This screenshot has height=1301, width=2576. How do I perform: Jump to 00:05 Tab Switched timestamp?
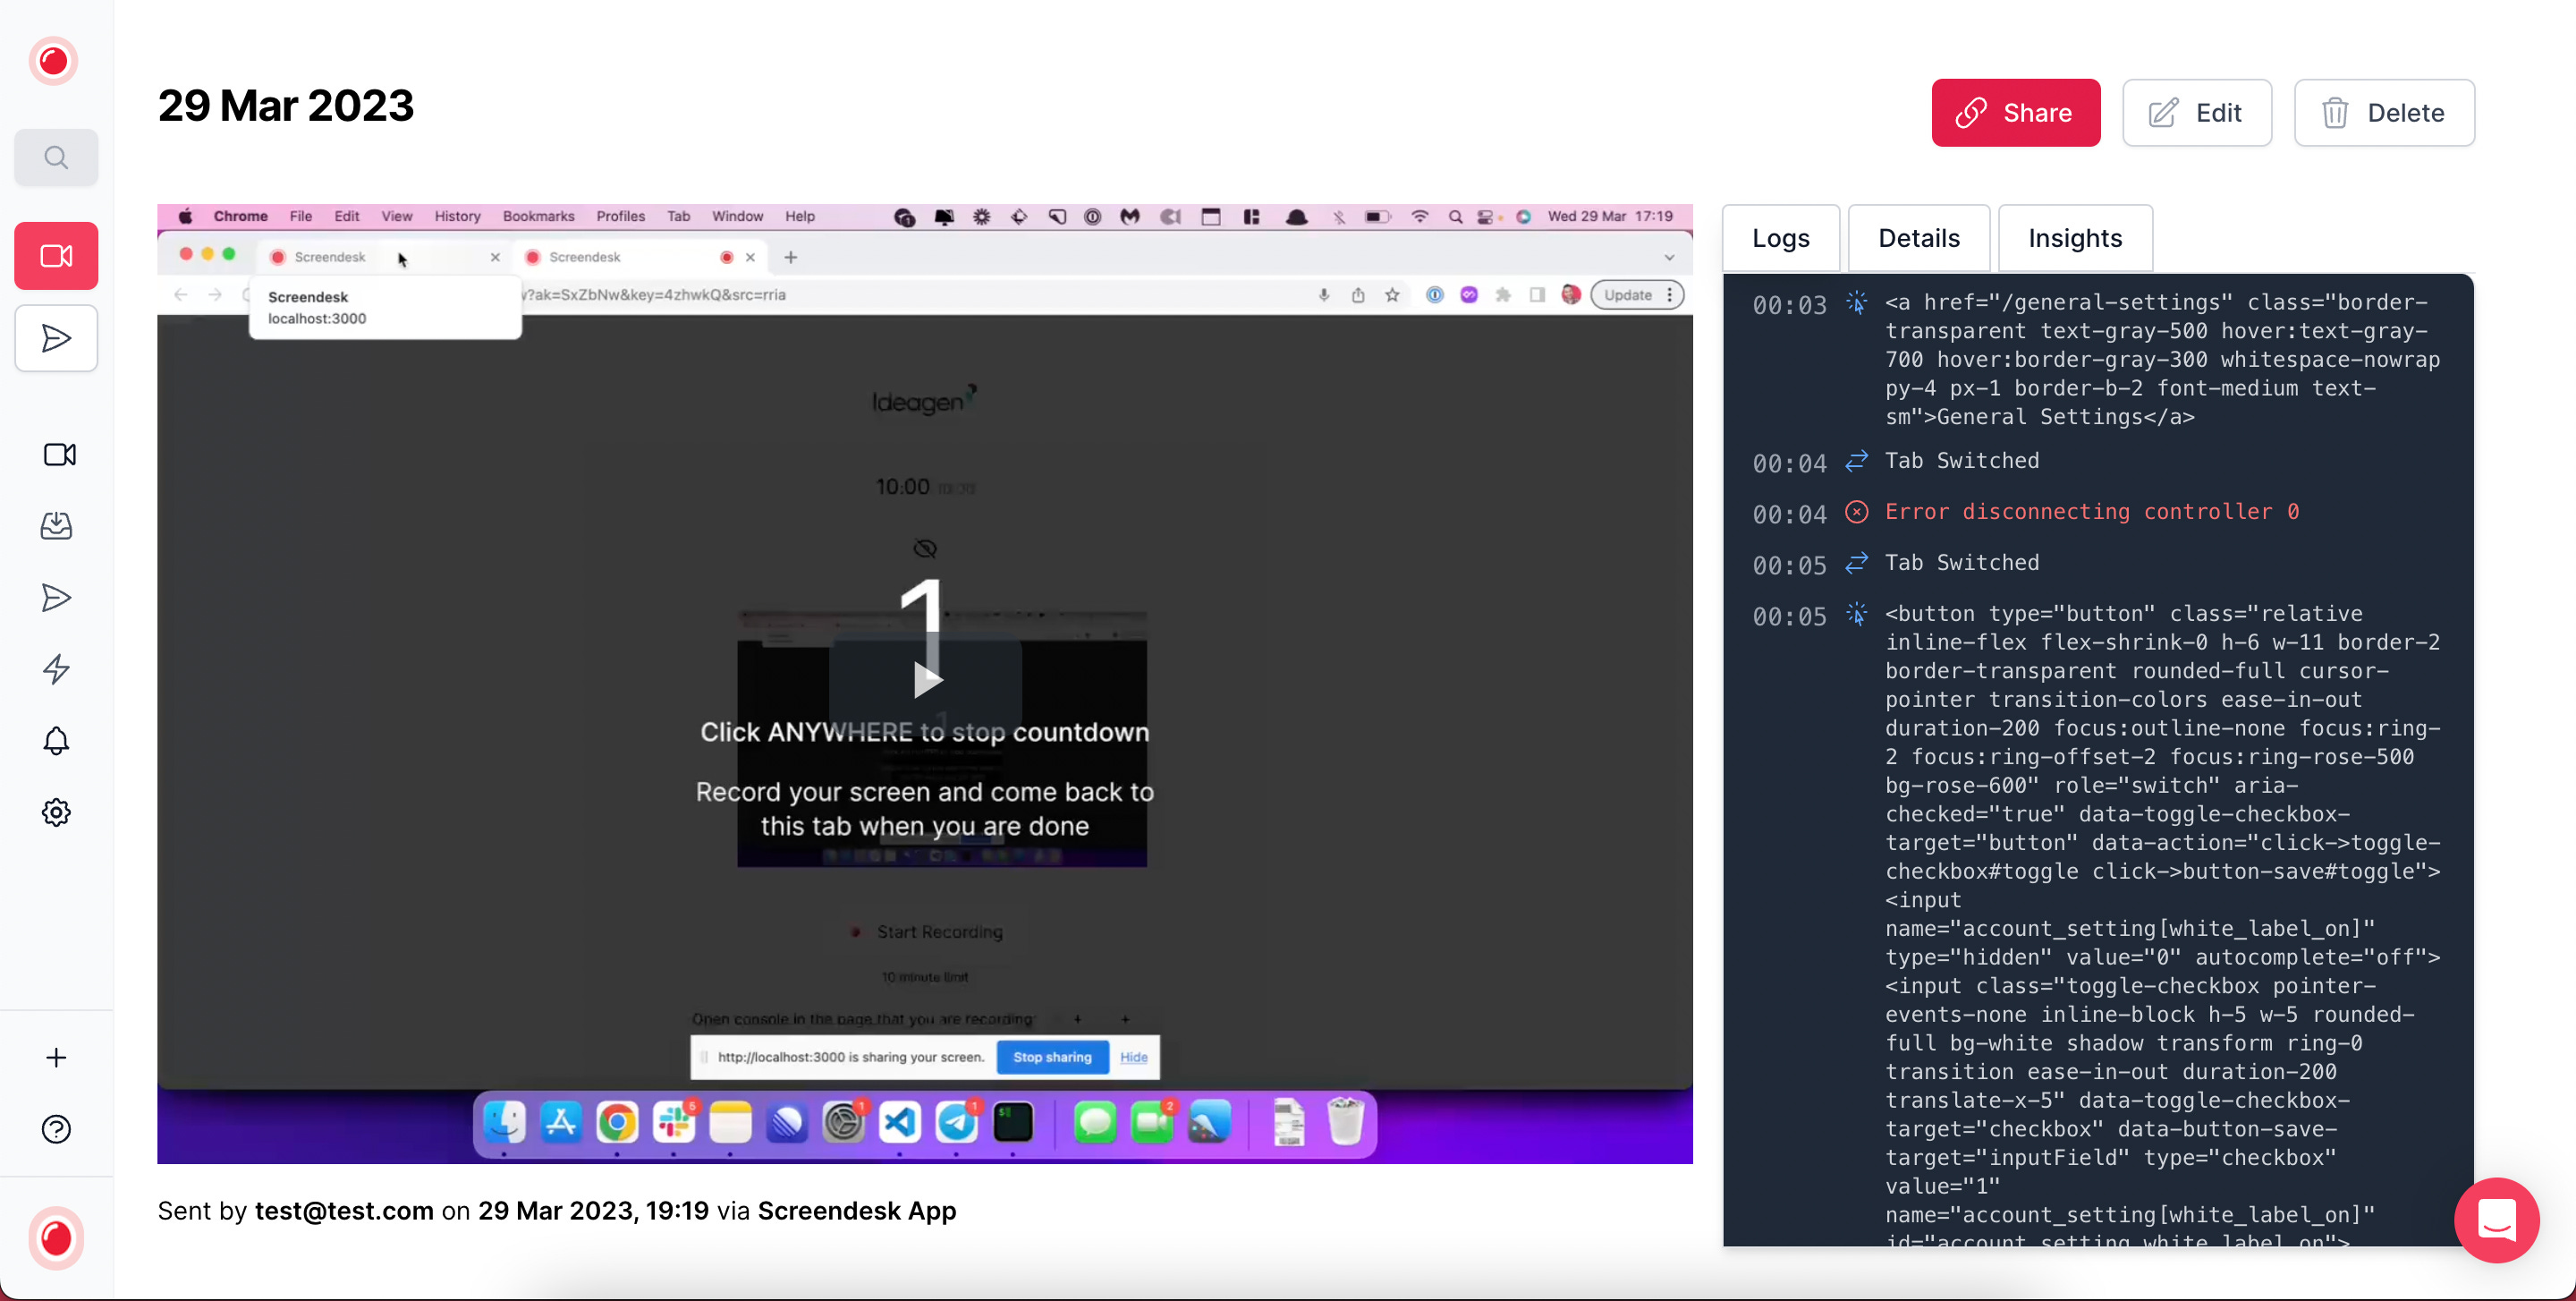pos(1788,566)
